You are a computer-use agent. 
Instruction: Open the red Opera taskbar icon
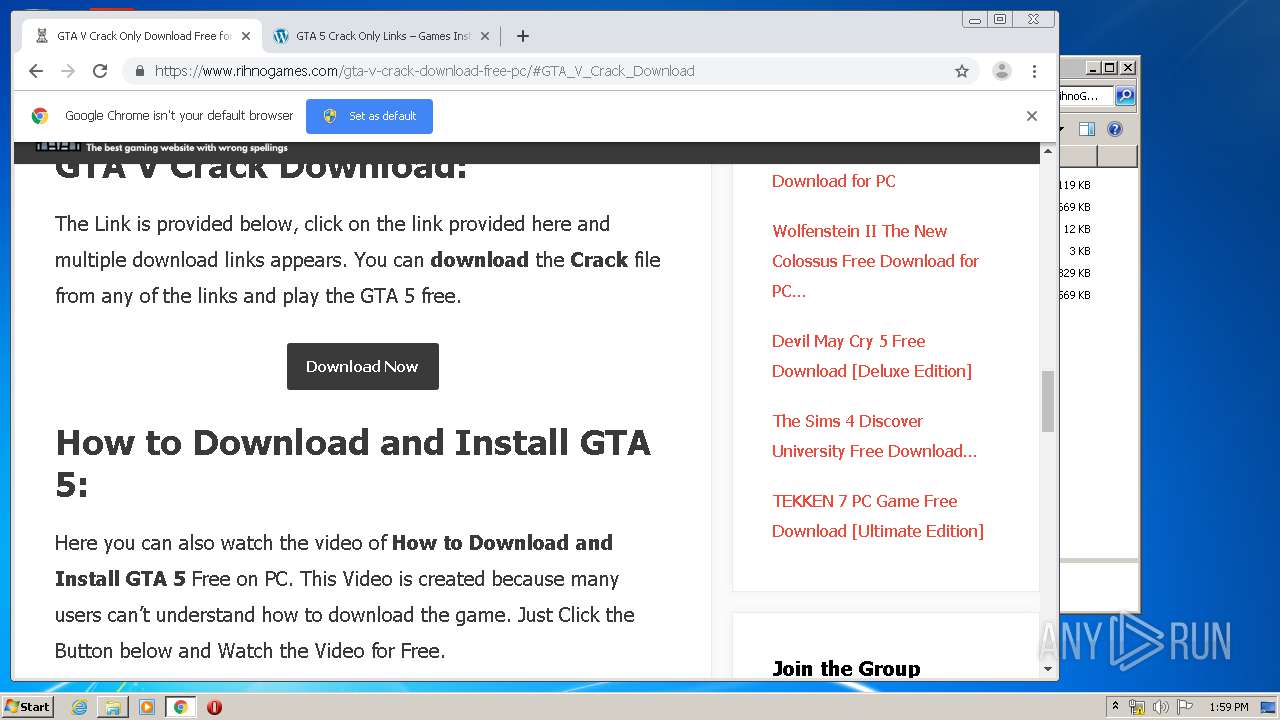tap(214, 707)
